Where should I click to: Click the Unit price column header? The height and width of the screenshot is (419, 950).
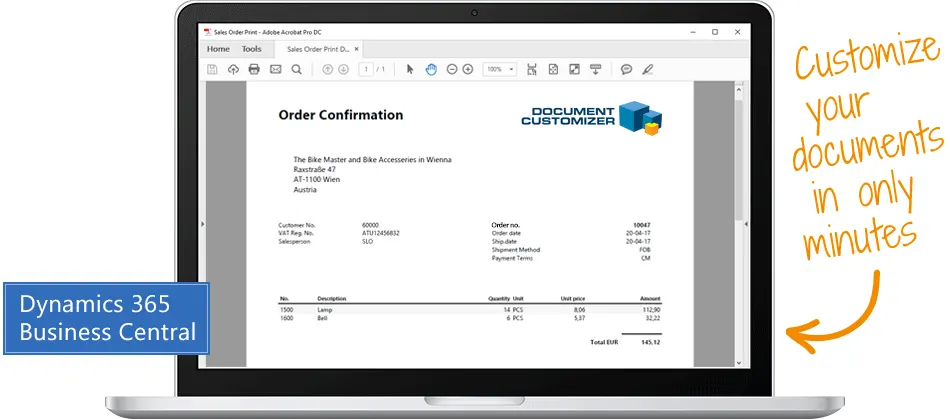(x=573, y=299)
